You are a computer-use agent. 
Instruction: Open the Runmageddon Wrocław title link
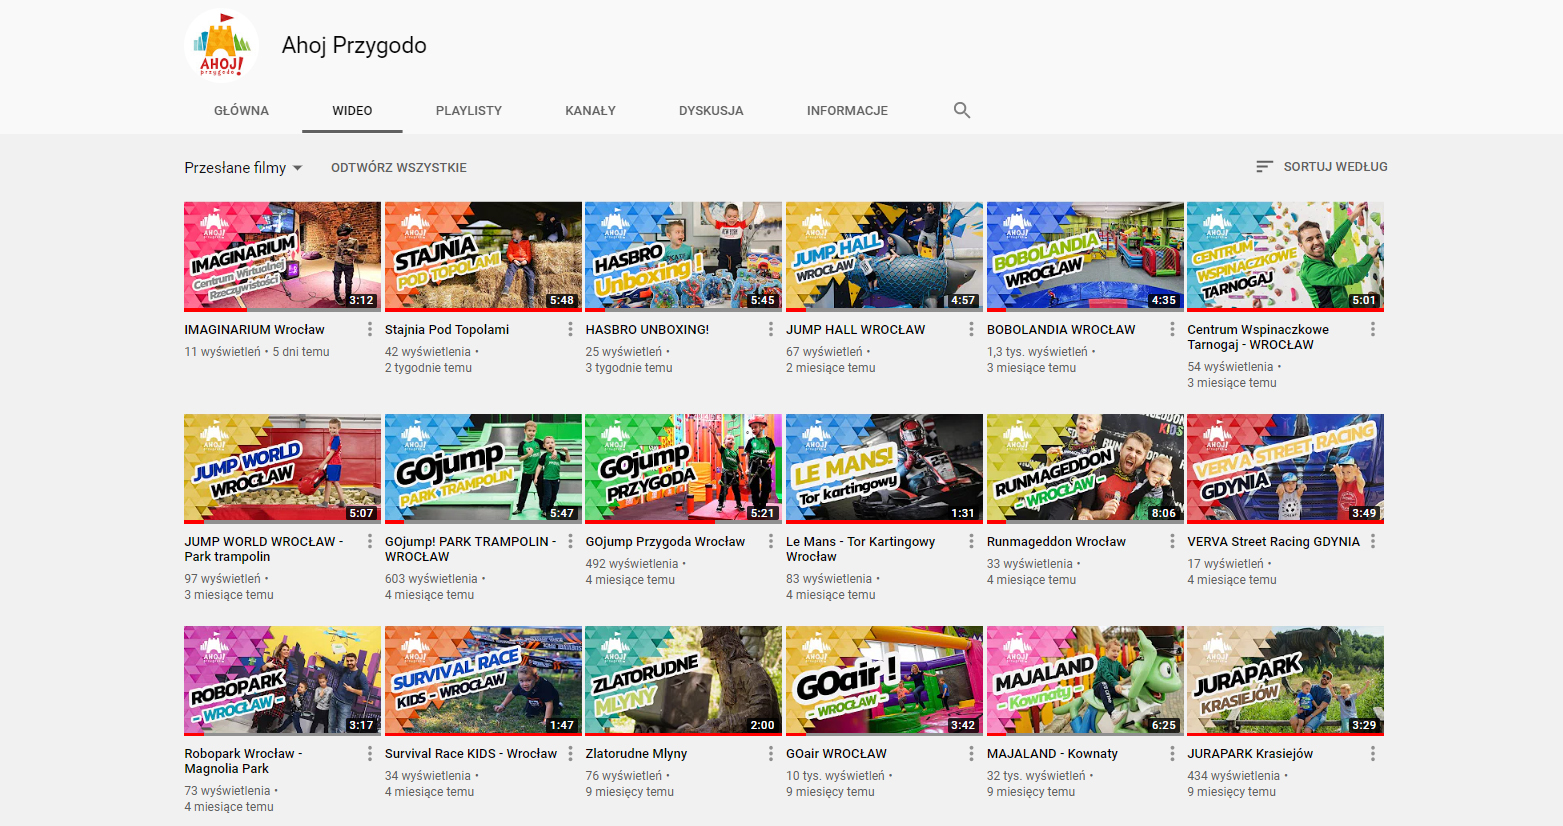[x=1056, y=541]
